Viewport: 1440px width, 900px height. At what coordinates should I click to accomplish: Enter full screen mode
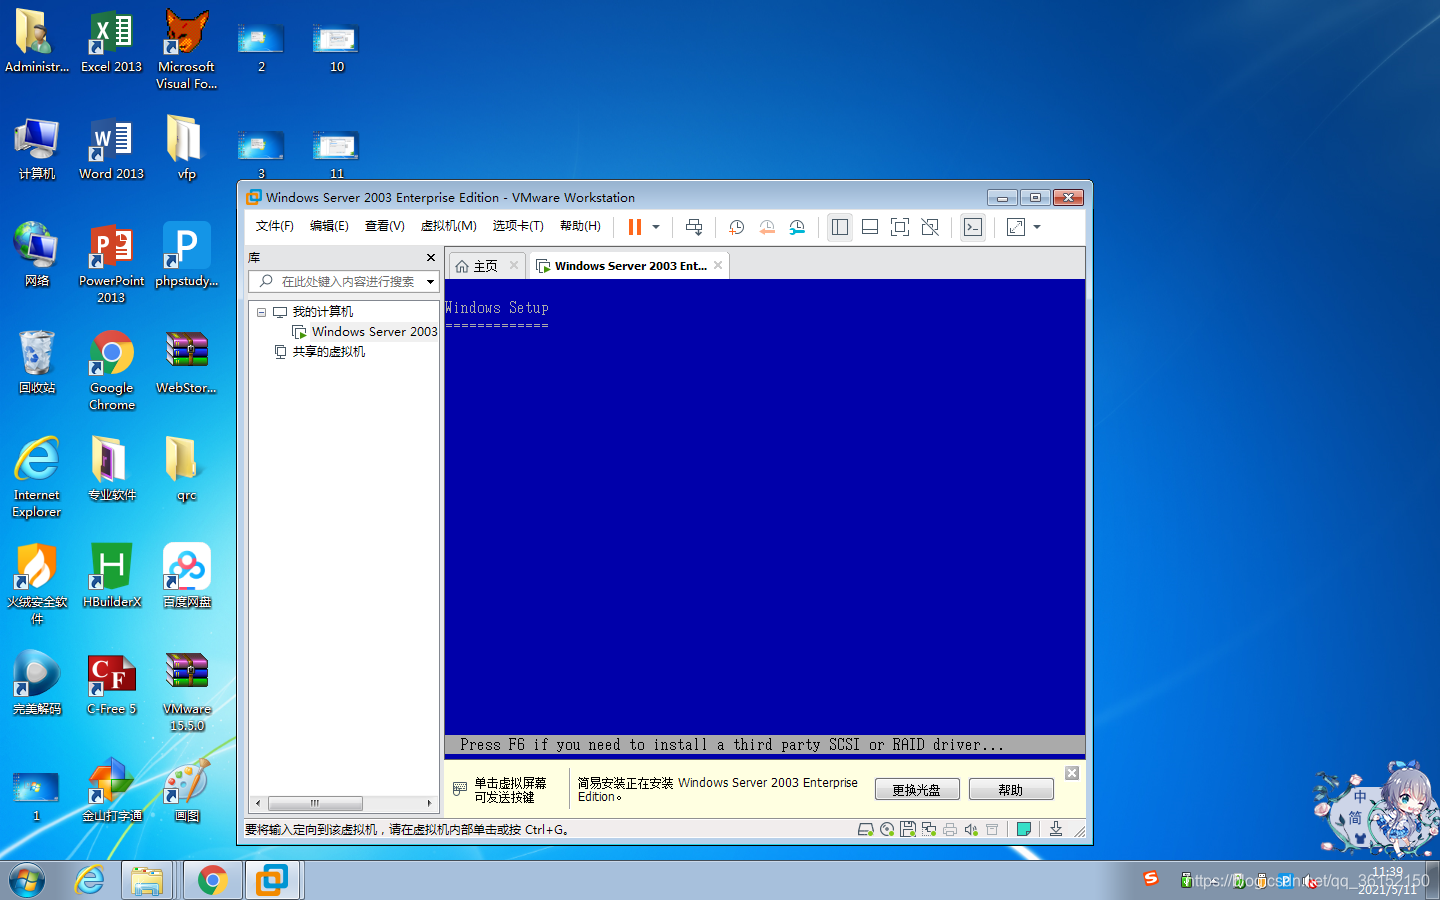coord(900,227)
